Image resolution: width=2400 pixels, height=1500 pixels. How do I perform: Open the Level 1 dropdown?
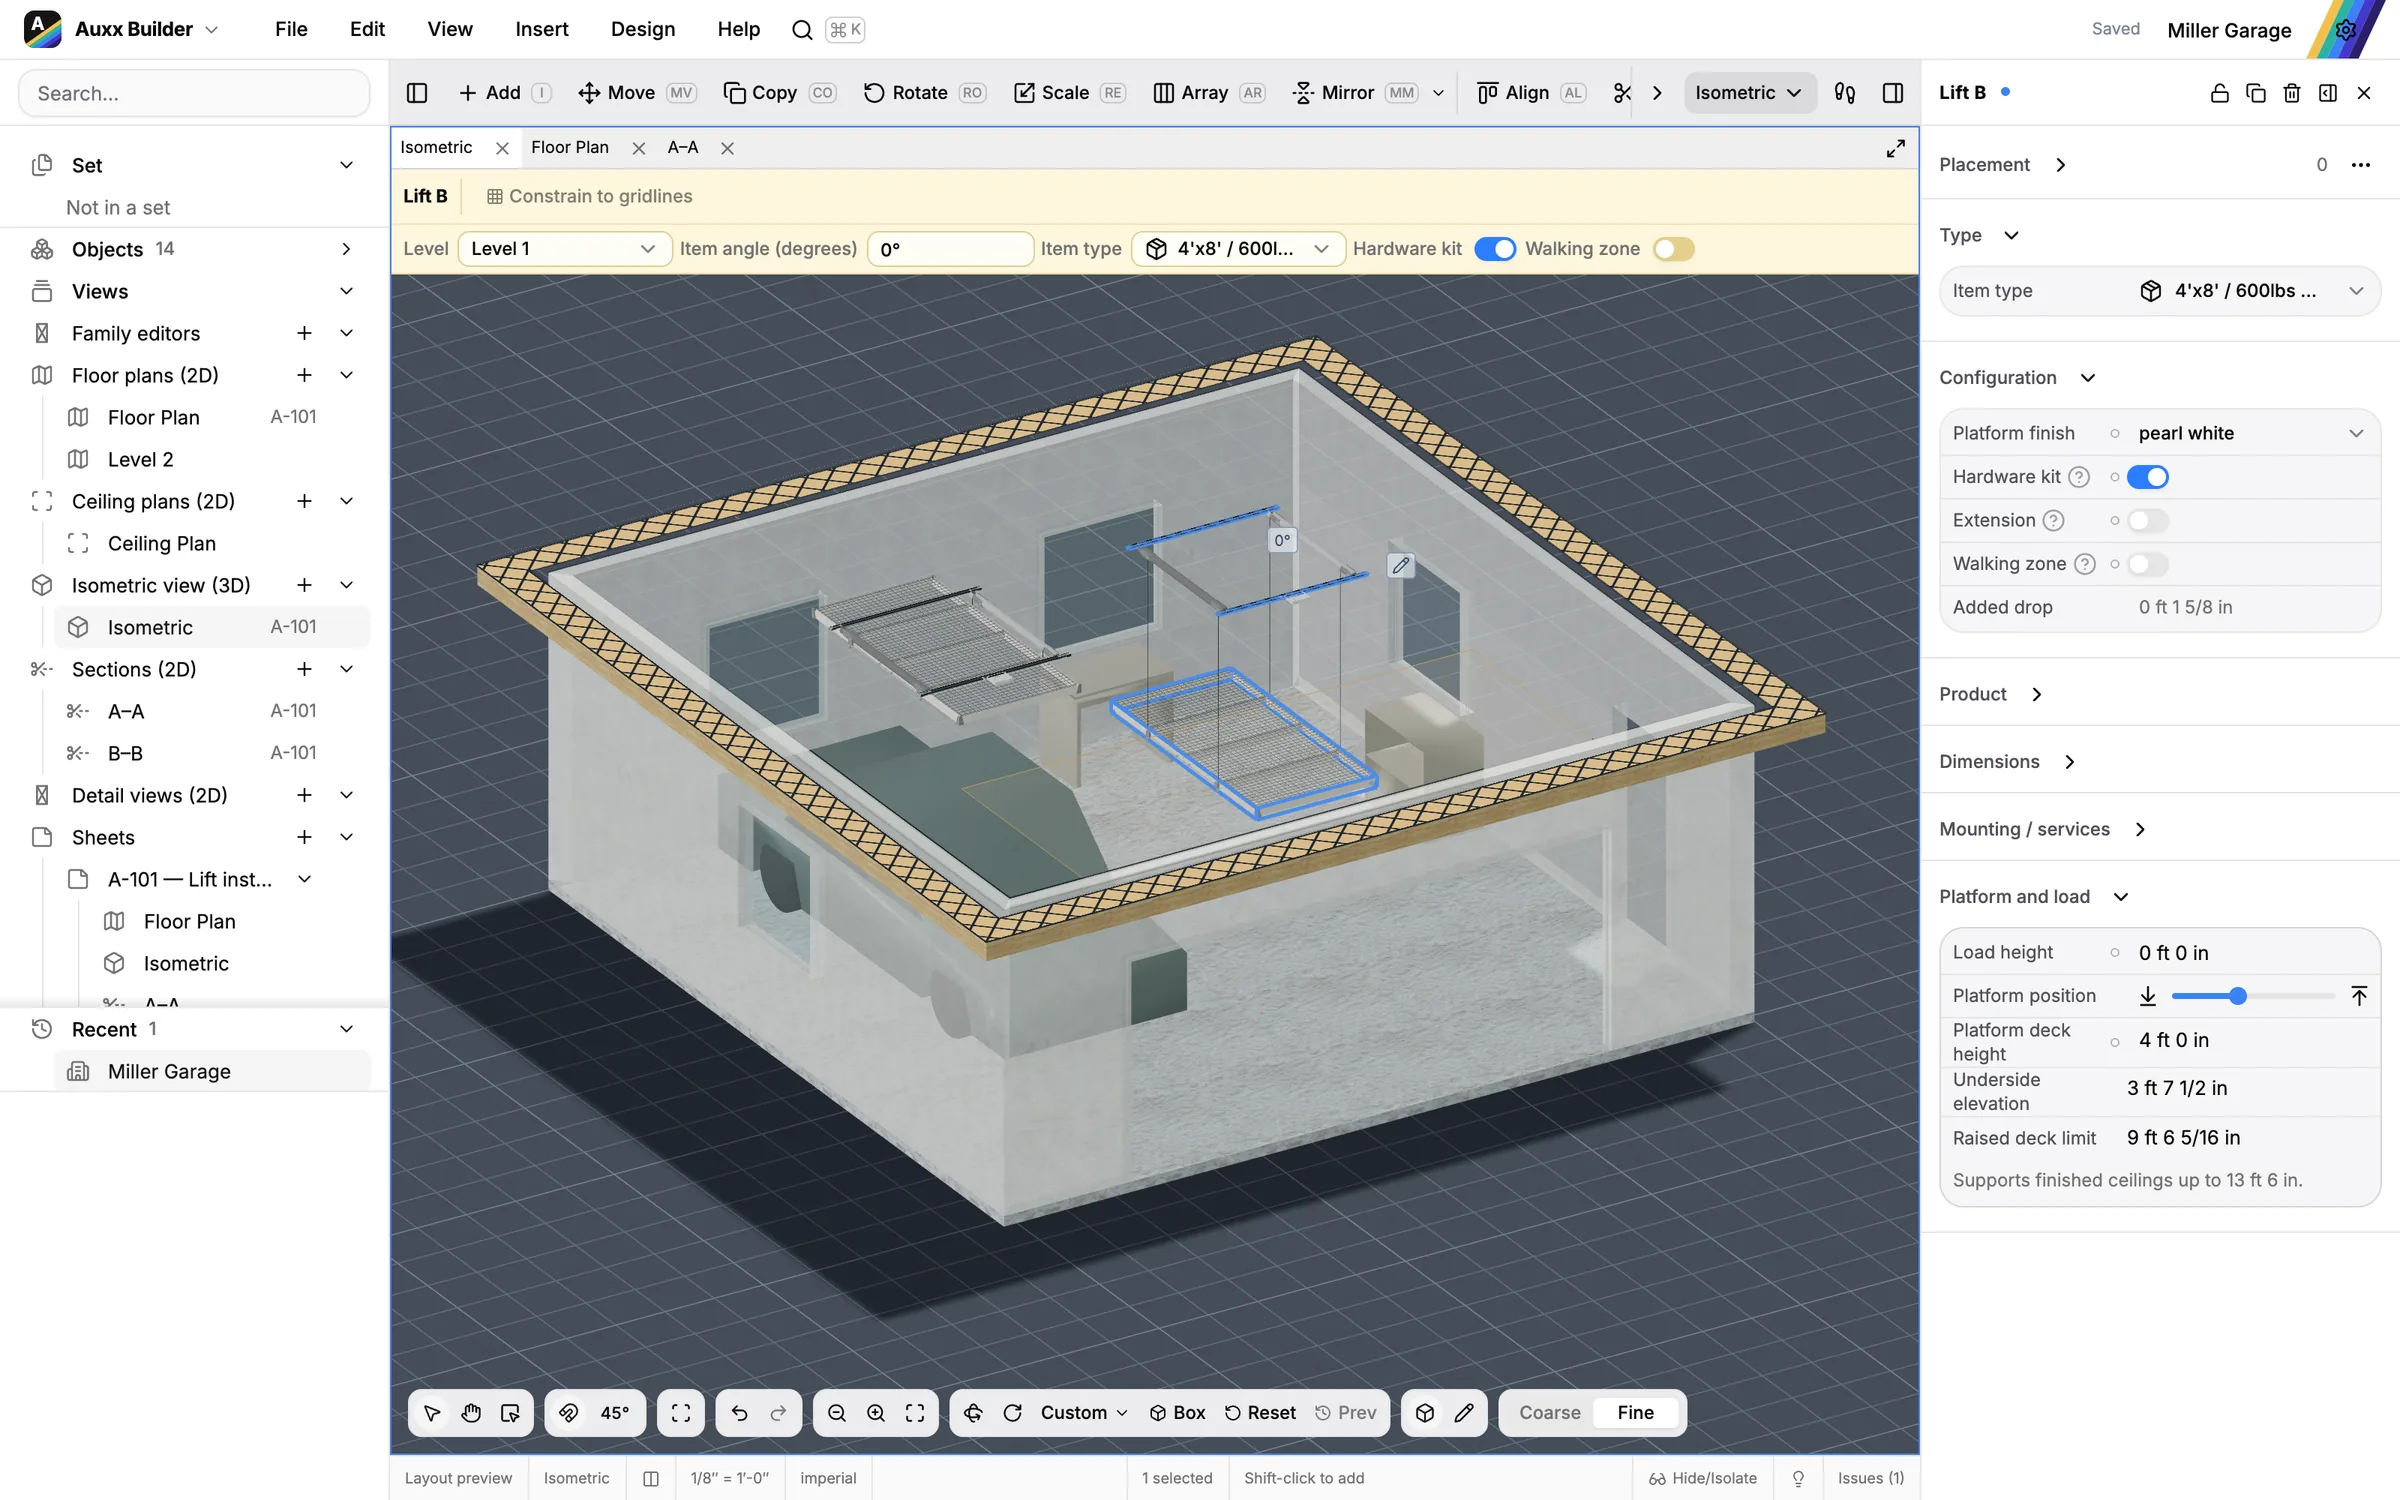click(564, 249)
